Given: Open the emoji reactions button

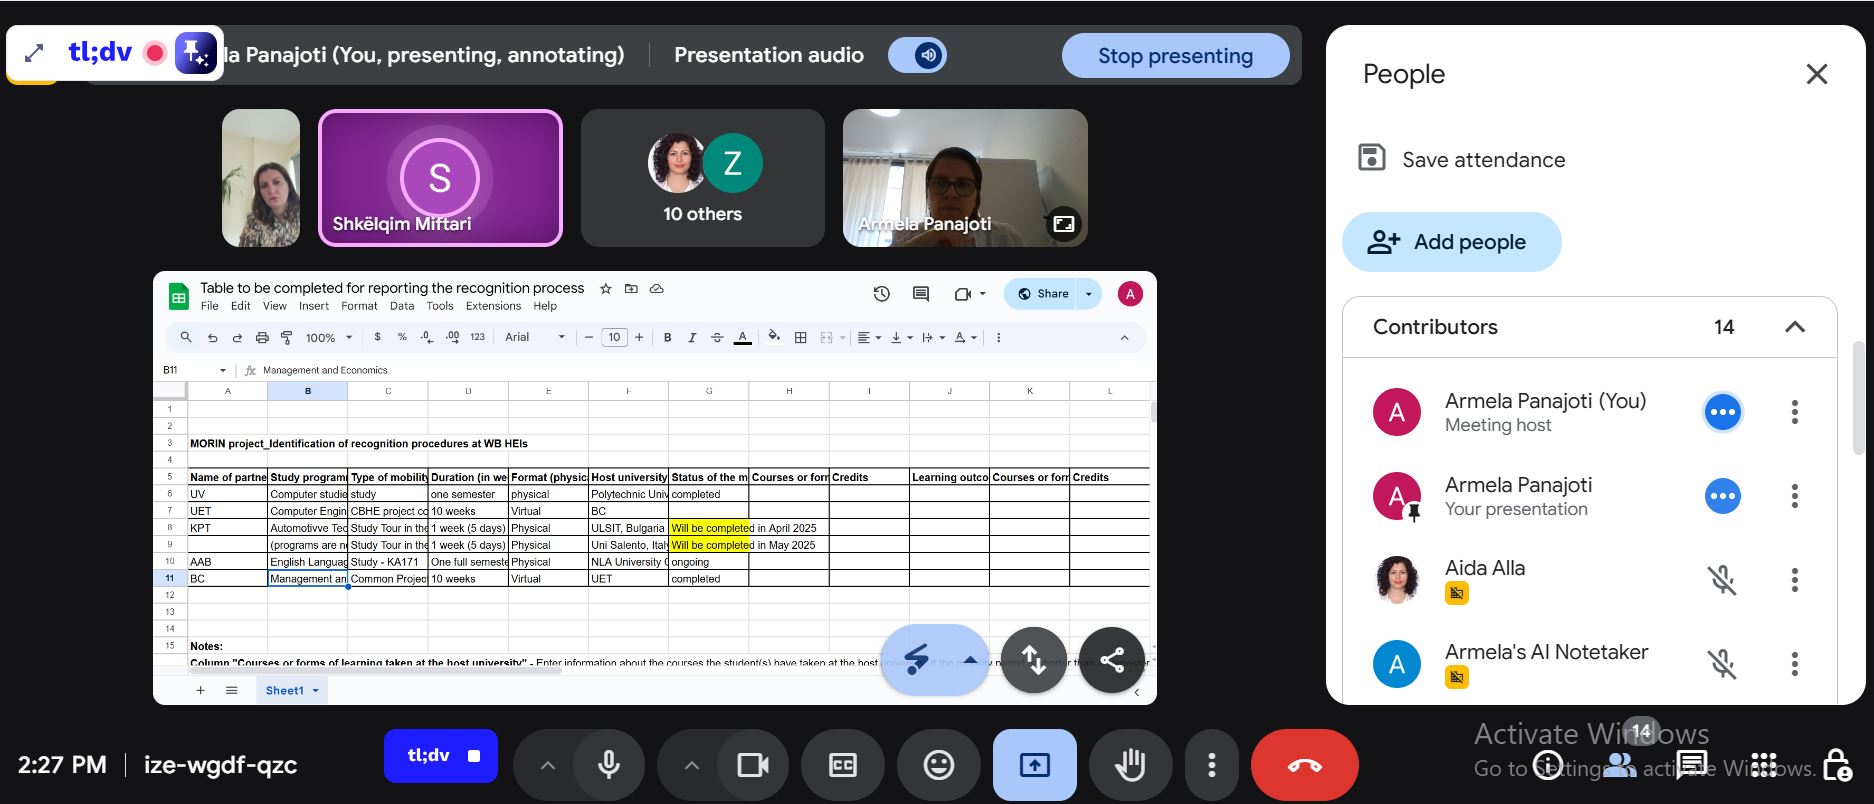Looking at the screenshot, I should (x=938, y=765).
